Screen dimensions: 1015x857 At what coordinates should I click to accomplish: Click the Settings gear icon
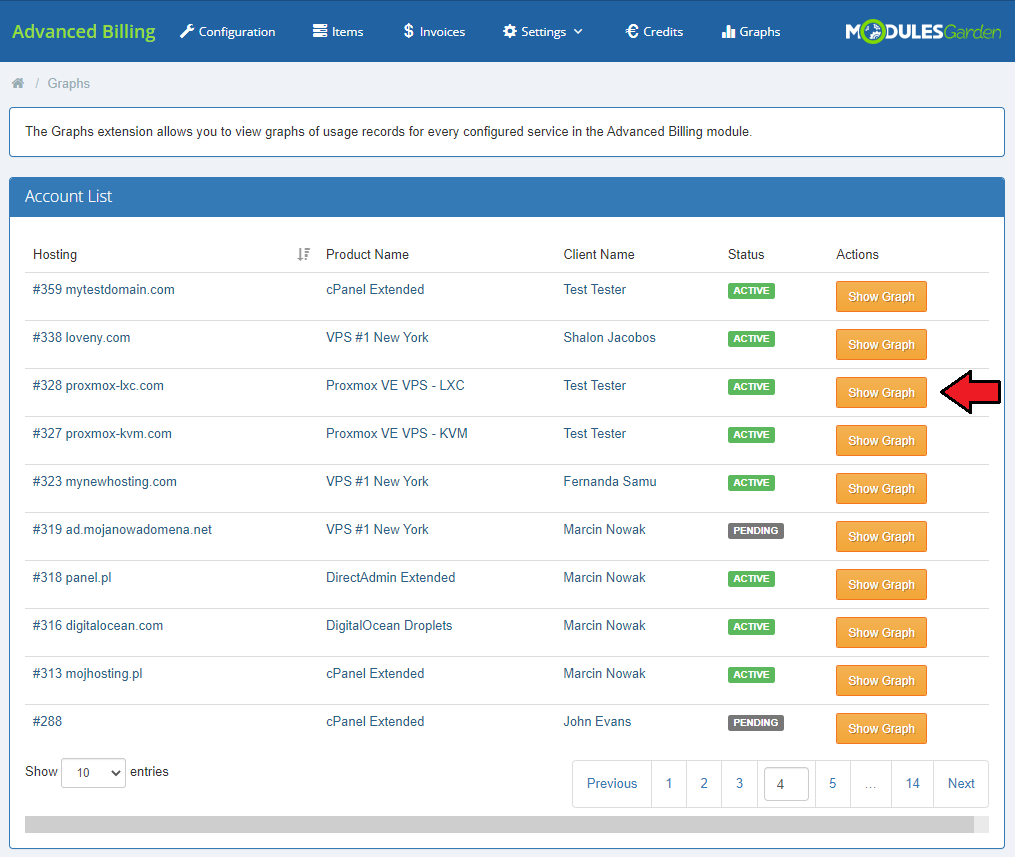coord(510,31)
